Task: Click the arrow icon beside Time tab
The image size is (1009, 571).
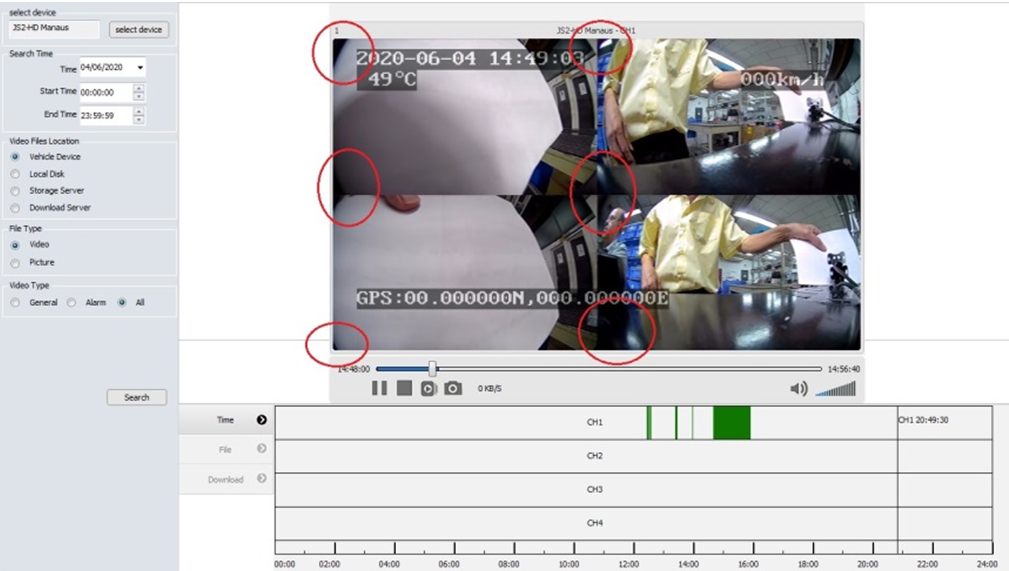Action: tap(261, 420)
